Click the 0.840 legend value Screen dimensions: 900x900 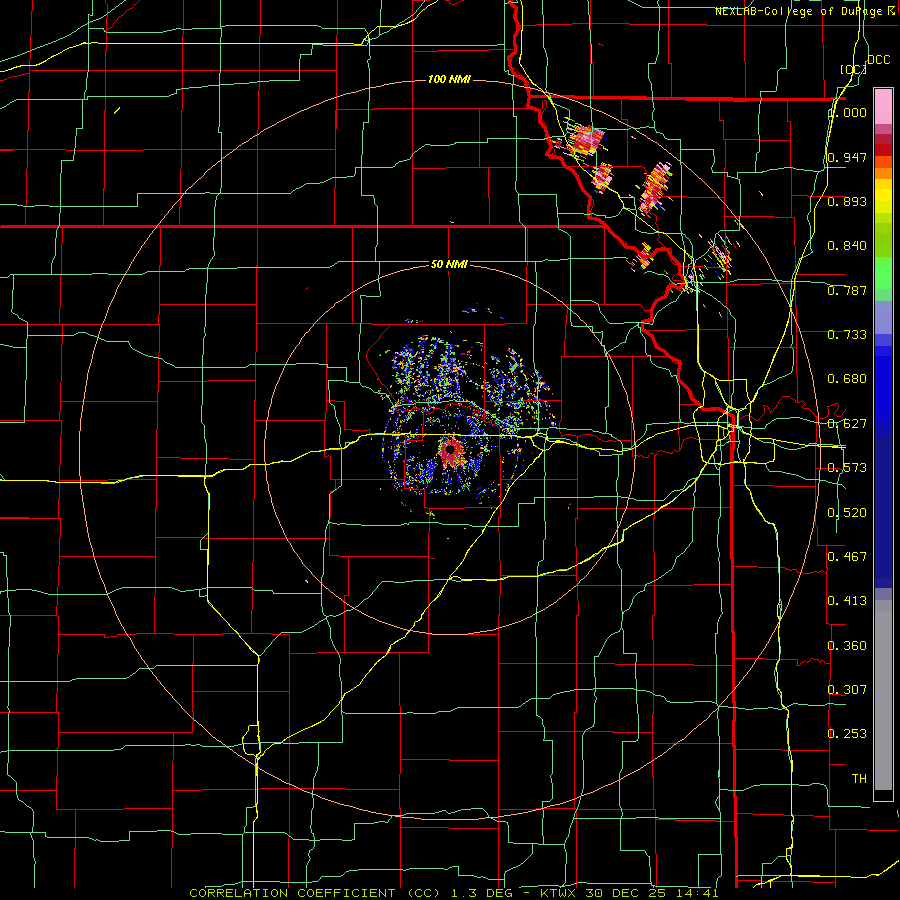click(847, 246)
